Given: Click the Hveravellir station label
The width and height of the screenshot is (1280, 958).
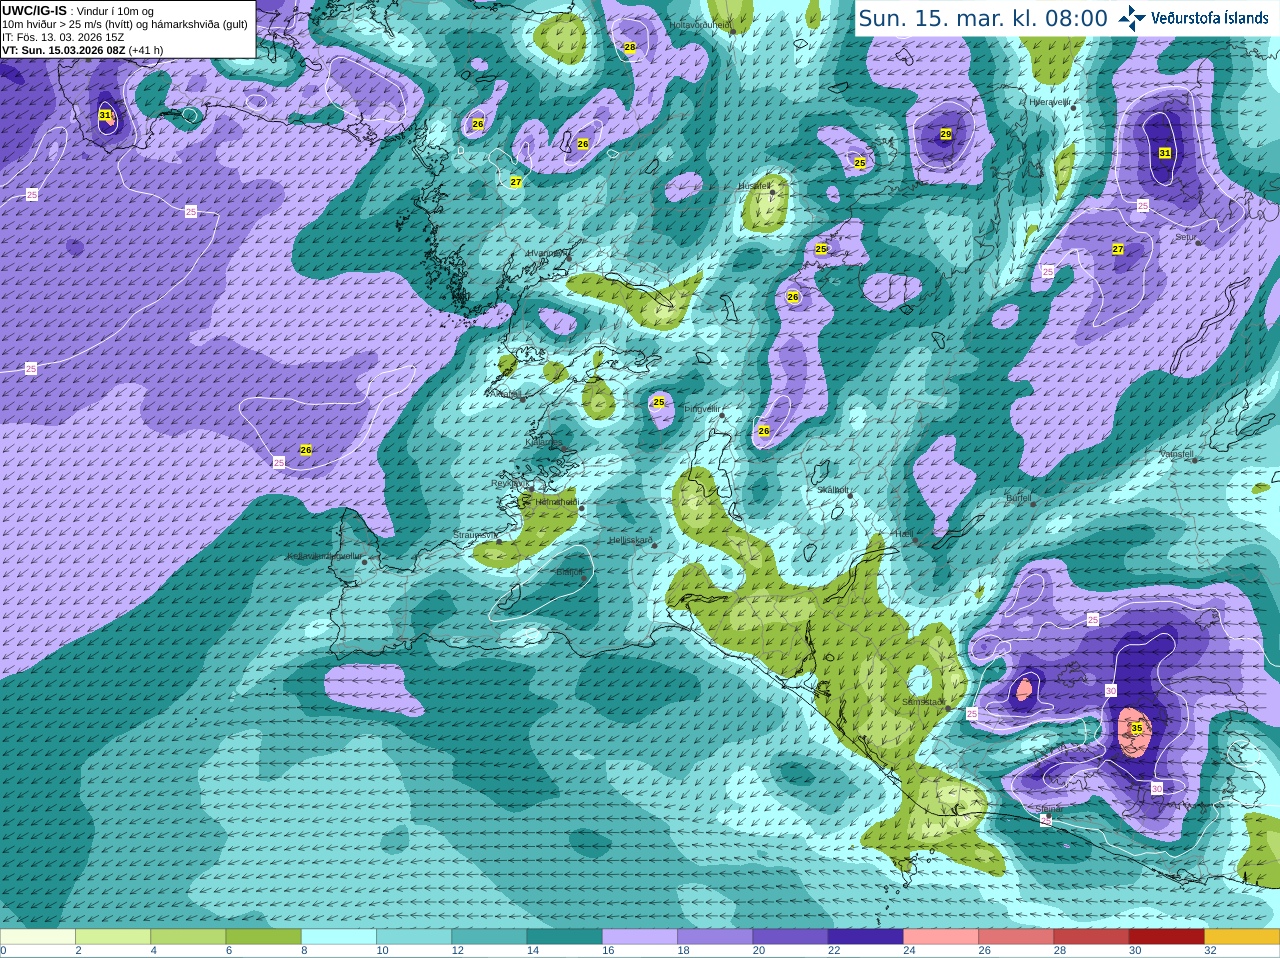Looking at the screenshot, I should (1050, 102).
